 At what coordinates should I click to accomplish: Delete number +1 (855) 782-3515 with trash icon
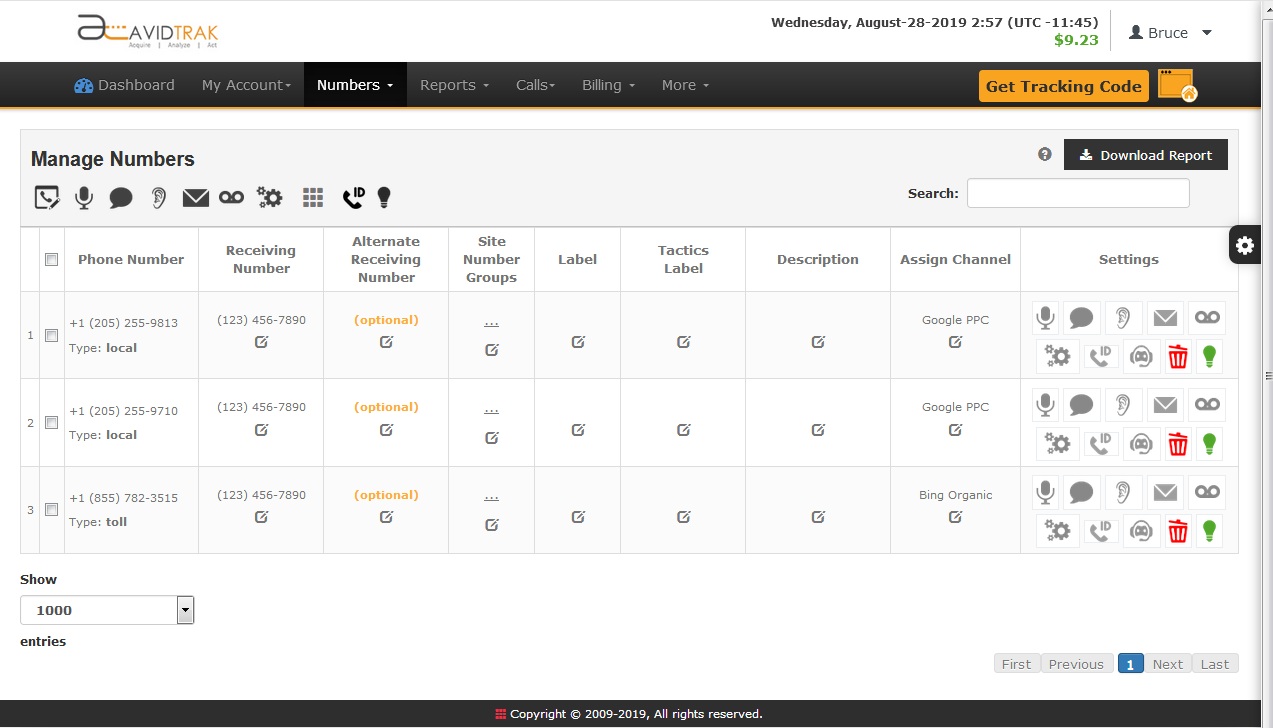tap(1178, 531)
